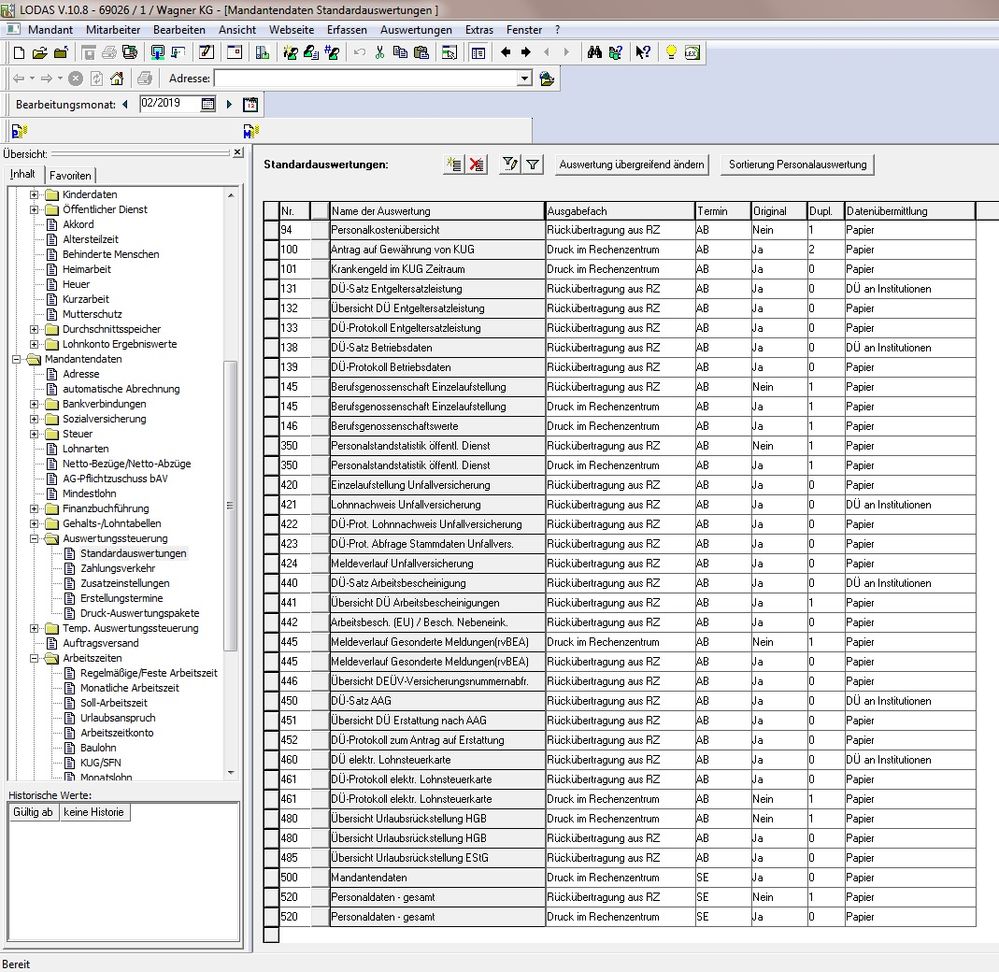Click the plain funnel filter icon
The width and height of the screenshot is (999, 972).
pos(533,165)
